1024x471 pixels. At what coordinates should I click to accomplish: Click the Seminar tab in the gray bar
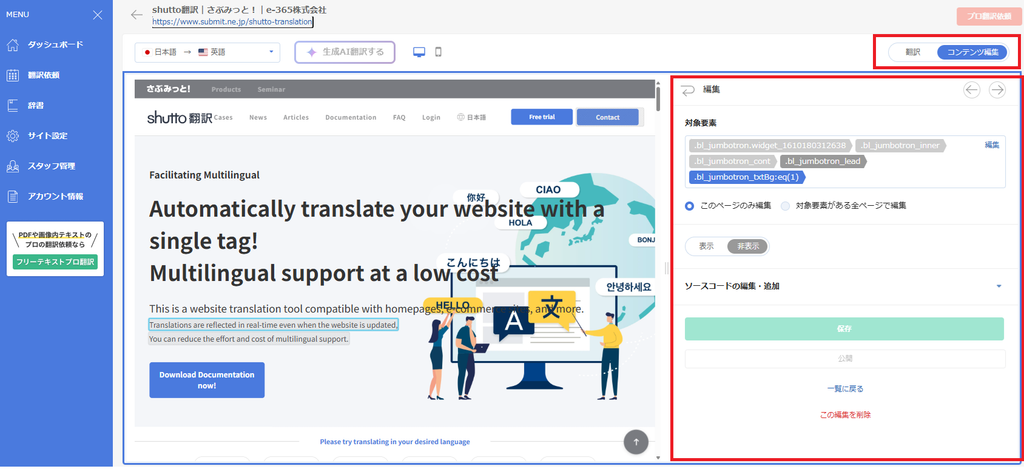tap(271, 89)
